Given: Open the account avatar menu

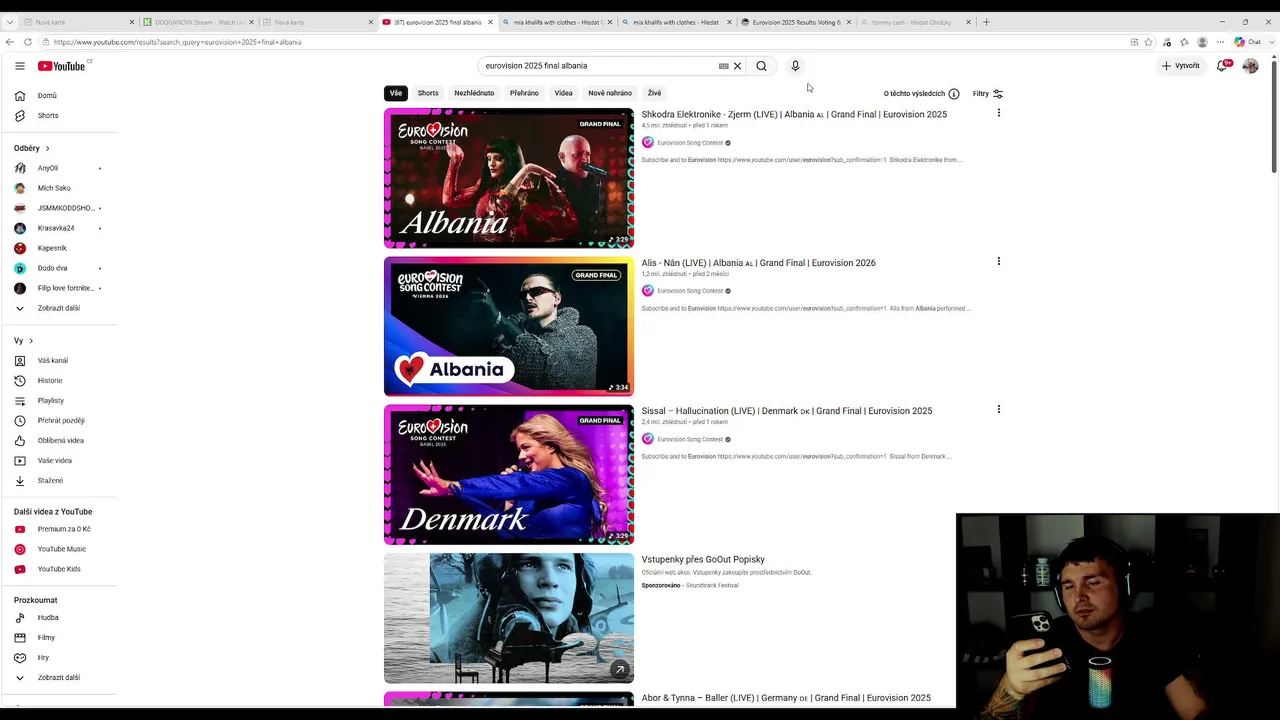Looking at the screenshot, I should tap(1250, 66).
